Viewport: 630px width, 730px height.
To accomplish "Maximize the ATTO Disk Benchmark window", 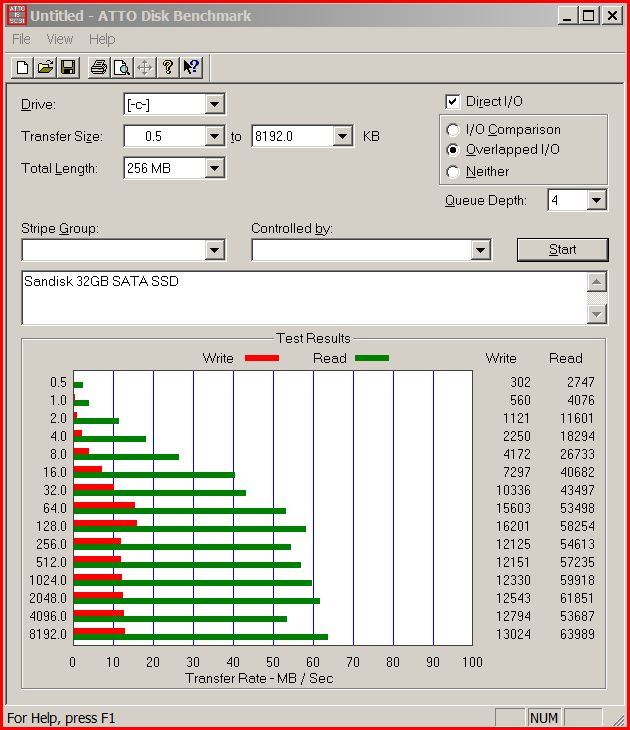I will click(x=589, y=15).
